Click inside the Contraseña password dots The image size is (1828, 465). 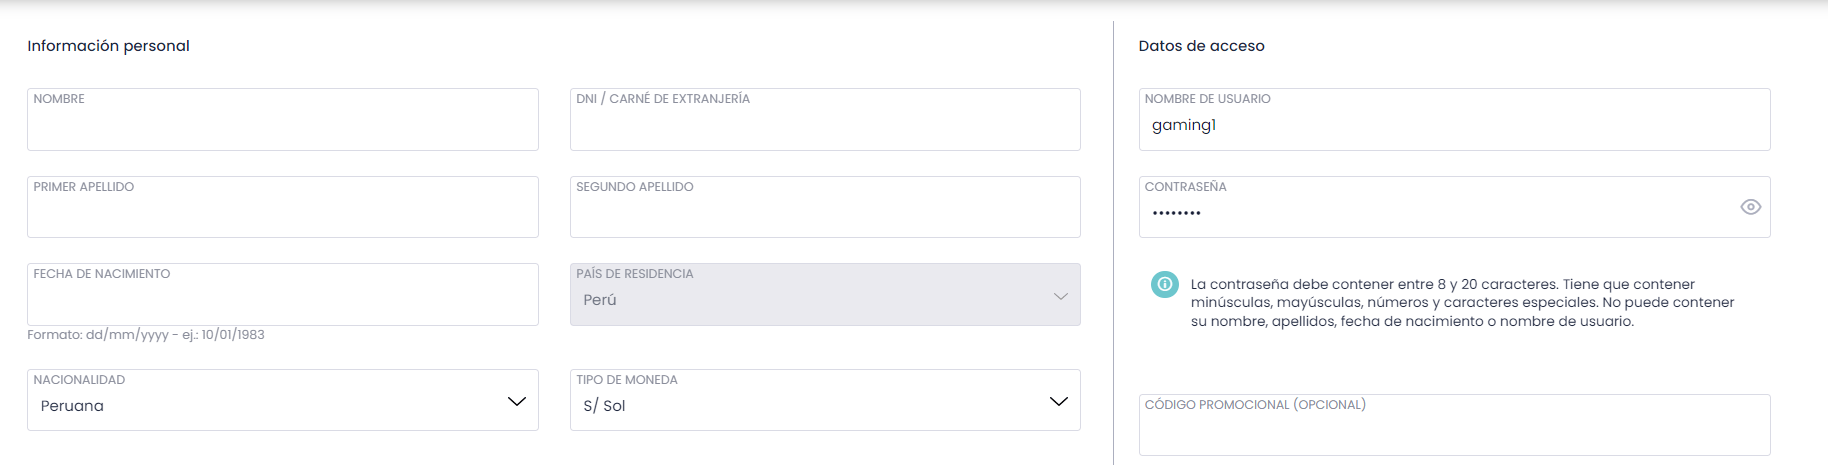(1177, 213)
